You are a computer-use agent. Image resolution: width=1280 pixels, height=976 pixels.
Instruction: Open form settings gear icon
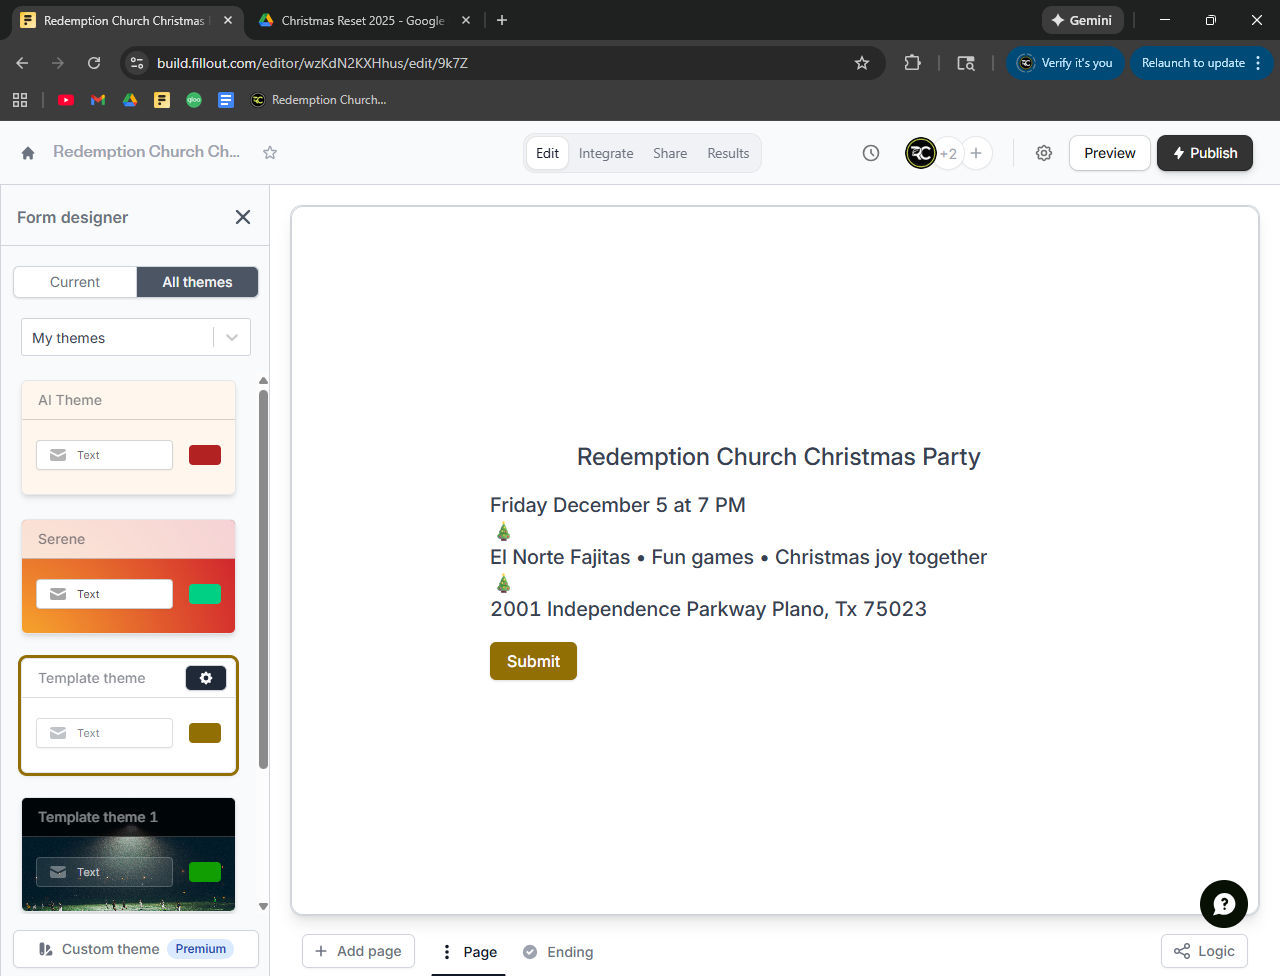pos(1044,153)
